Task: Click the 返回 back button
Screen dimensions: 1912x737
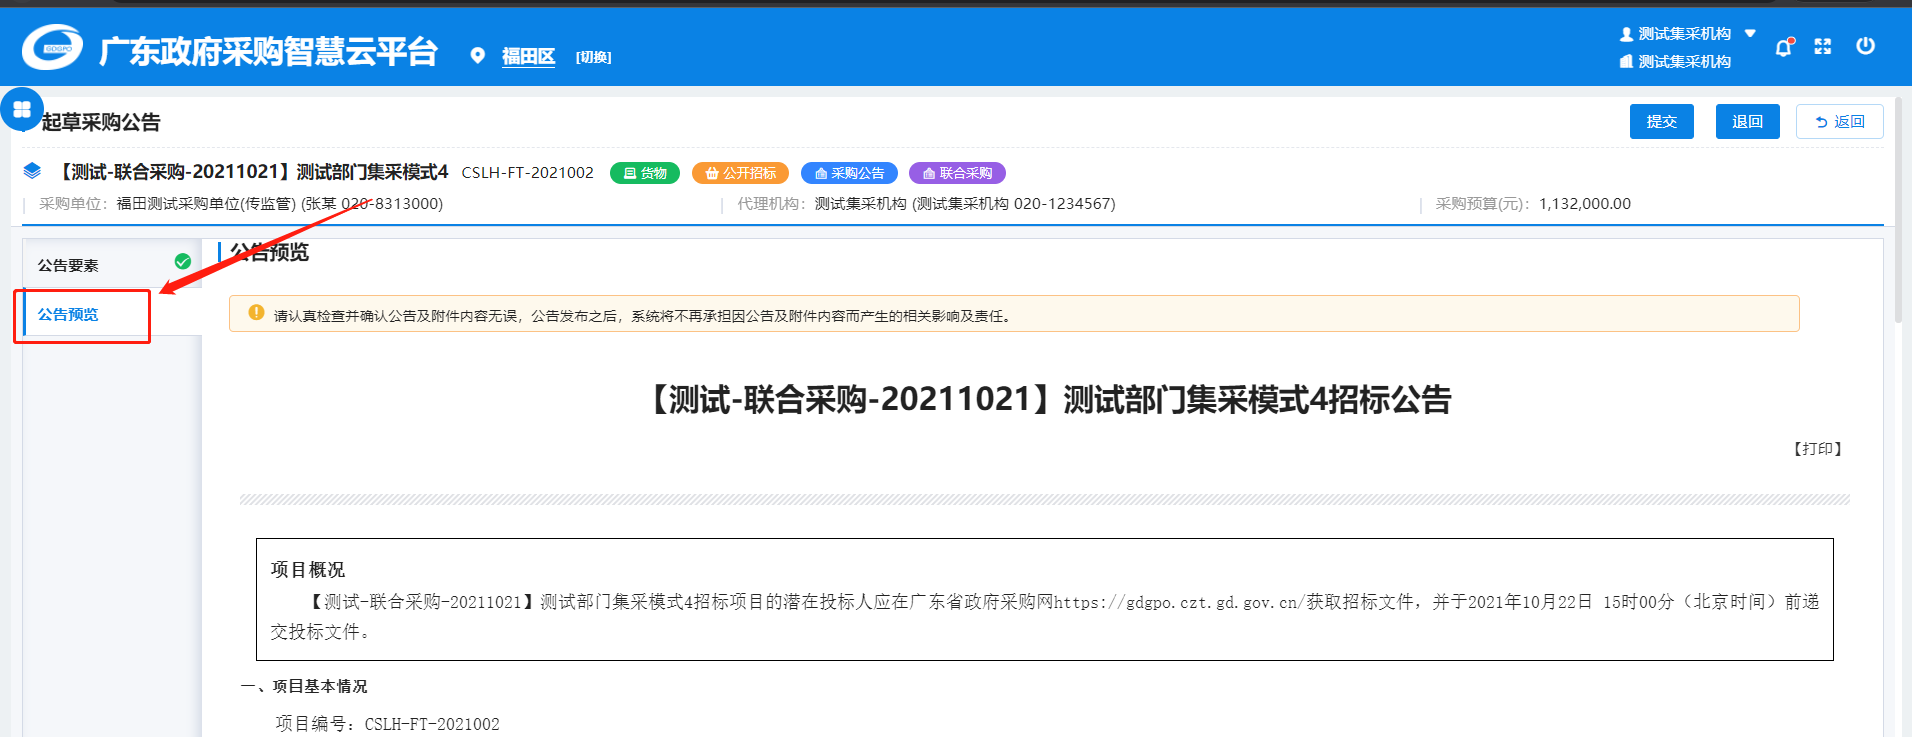Action: pos(1839,121)
